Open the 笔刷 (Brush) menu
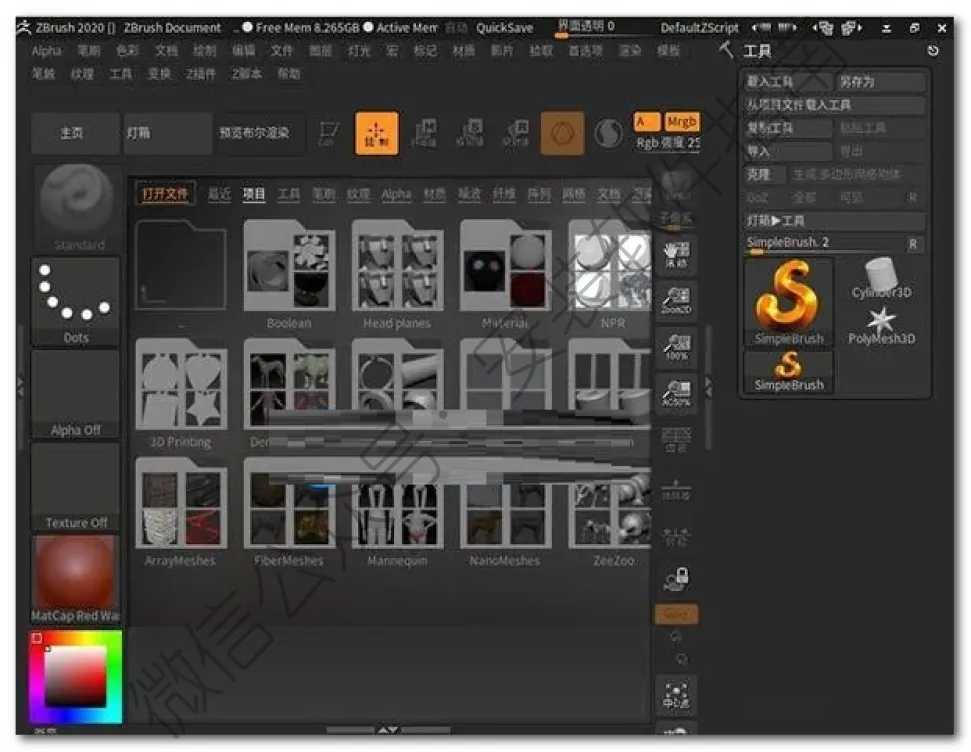 pyautogui.click(x=88, y=51)
